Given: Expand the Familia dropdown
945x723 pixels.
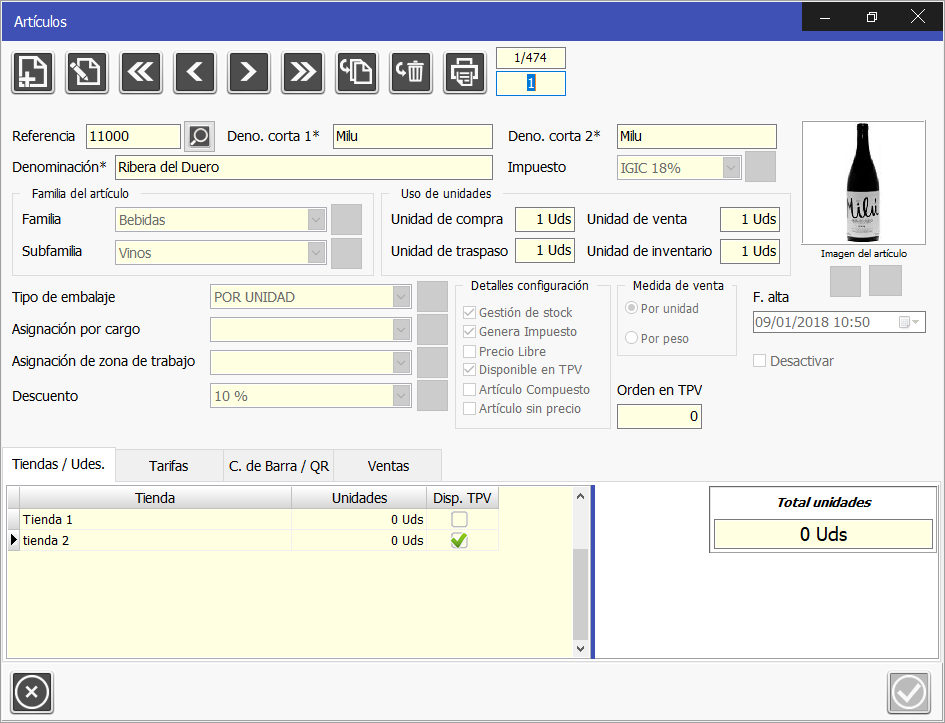Looking at the screenshot, I should (317, 219).
